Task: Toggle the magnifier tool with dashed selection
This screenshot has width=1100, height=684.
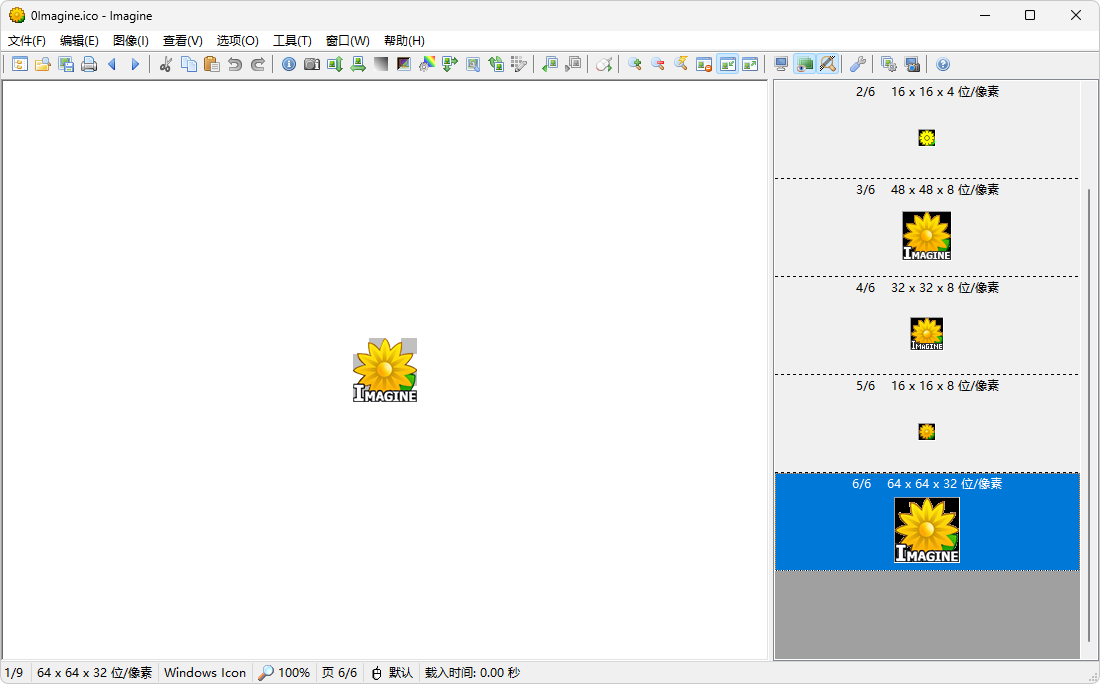Action: (827, 65)
